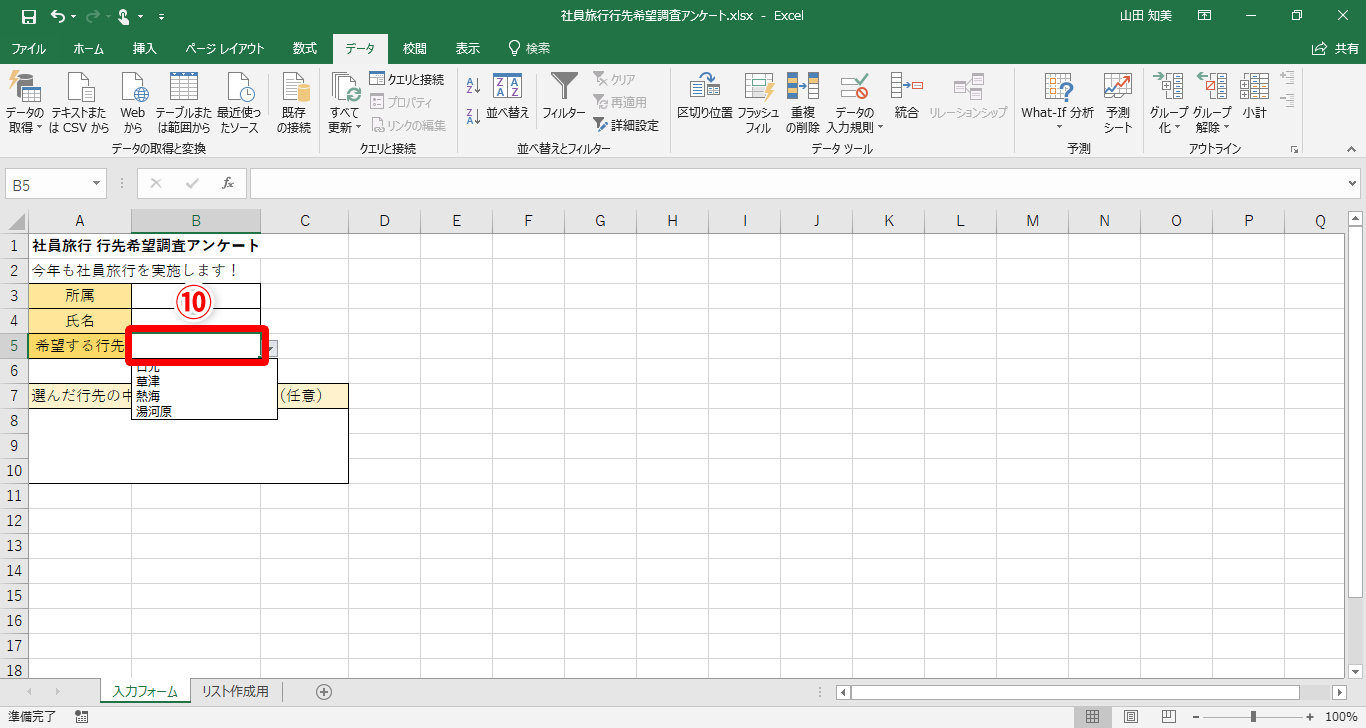This screenshot has width=1366, height=728.
Task: Select all cells with corner button
Action: (15, 221)
